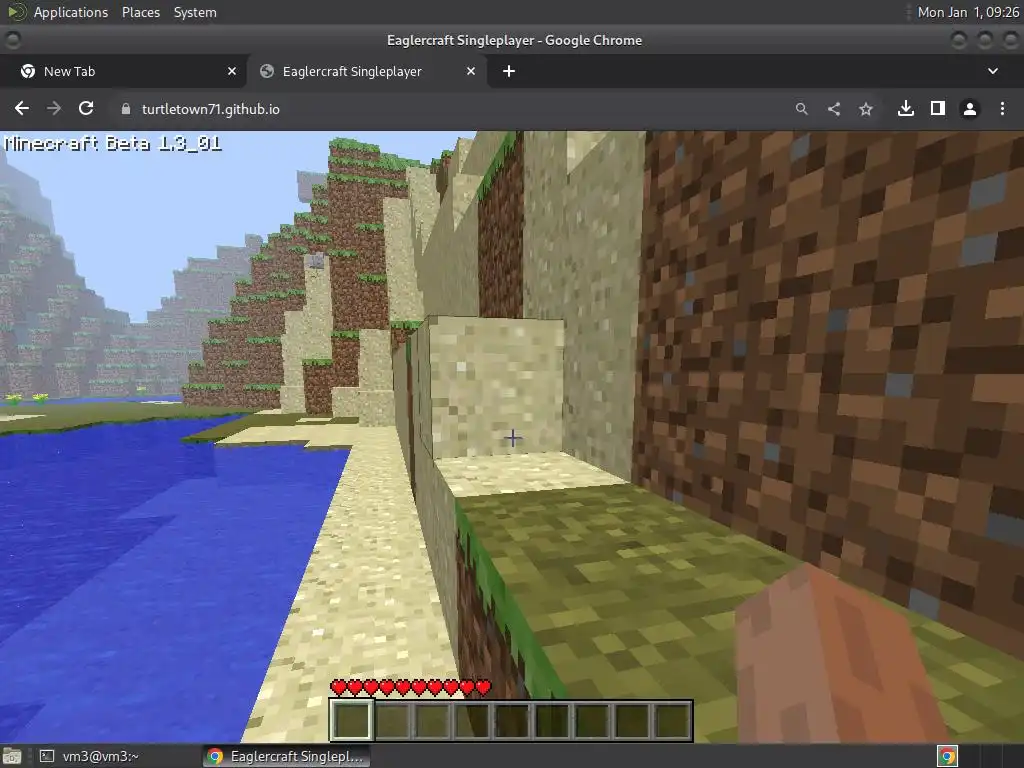
Task: Open Chrome three-dot menu
Action: tap(1002, 108)
